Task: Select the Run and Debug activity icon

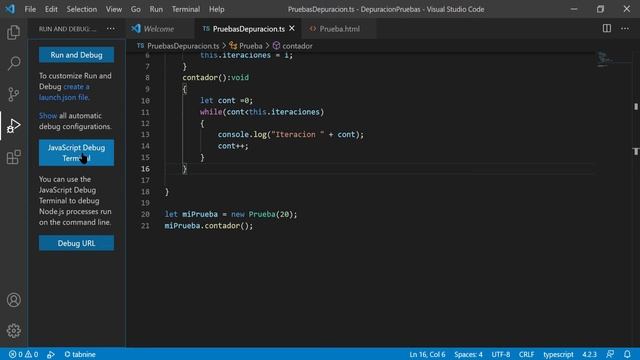Action: (x=13, y=126)
